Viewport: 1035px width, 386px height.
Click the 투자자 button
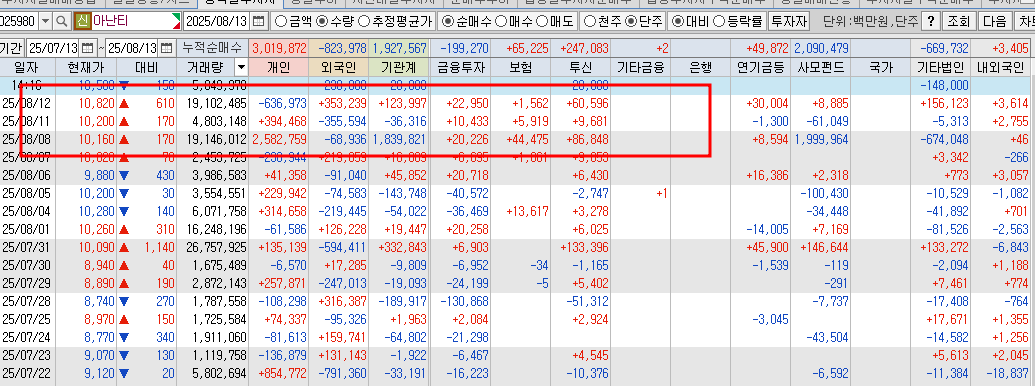pyautogui.click(x=789, y=21)
